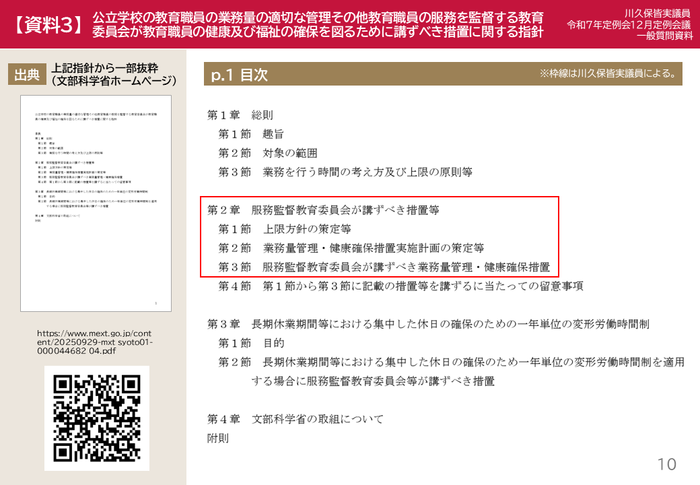Click the "※枠線は川久保皆実議員による" note
Screen dimensions: 700x485
[x=612, y=75]
